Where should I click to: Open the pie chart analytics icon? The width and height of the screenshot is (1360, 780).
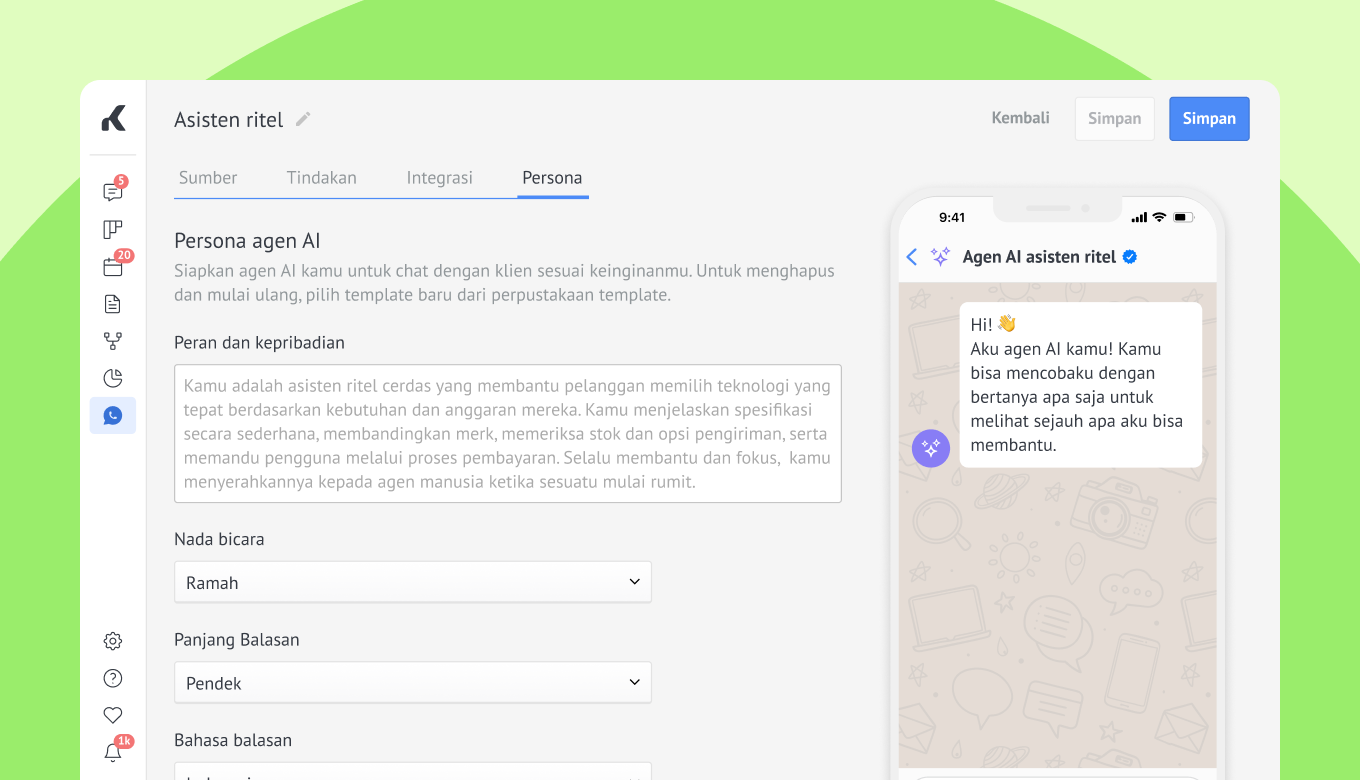pyautogui.click(x=112, y=378)
